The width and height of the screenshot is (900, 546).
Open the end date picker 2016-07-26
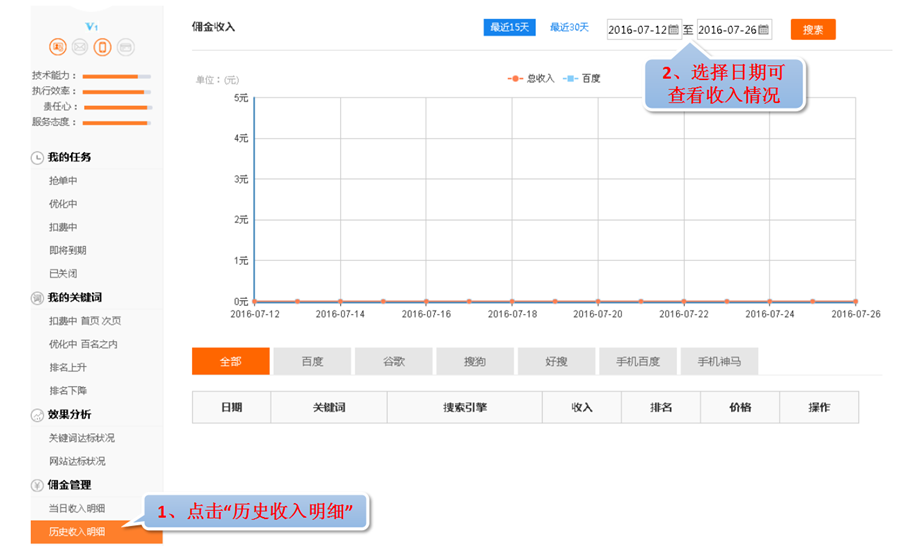click(x=726, y=30)
